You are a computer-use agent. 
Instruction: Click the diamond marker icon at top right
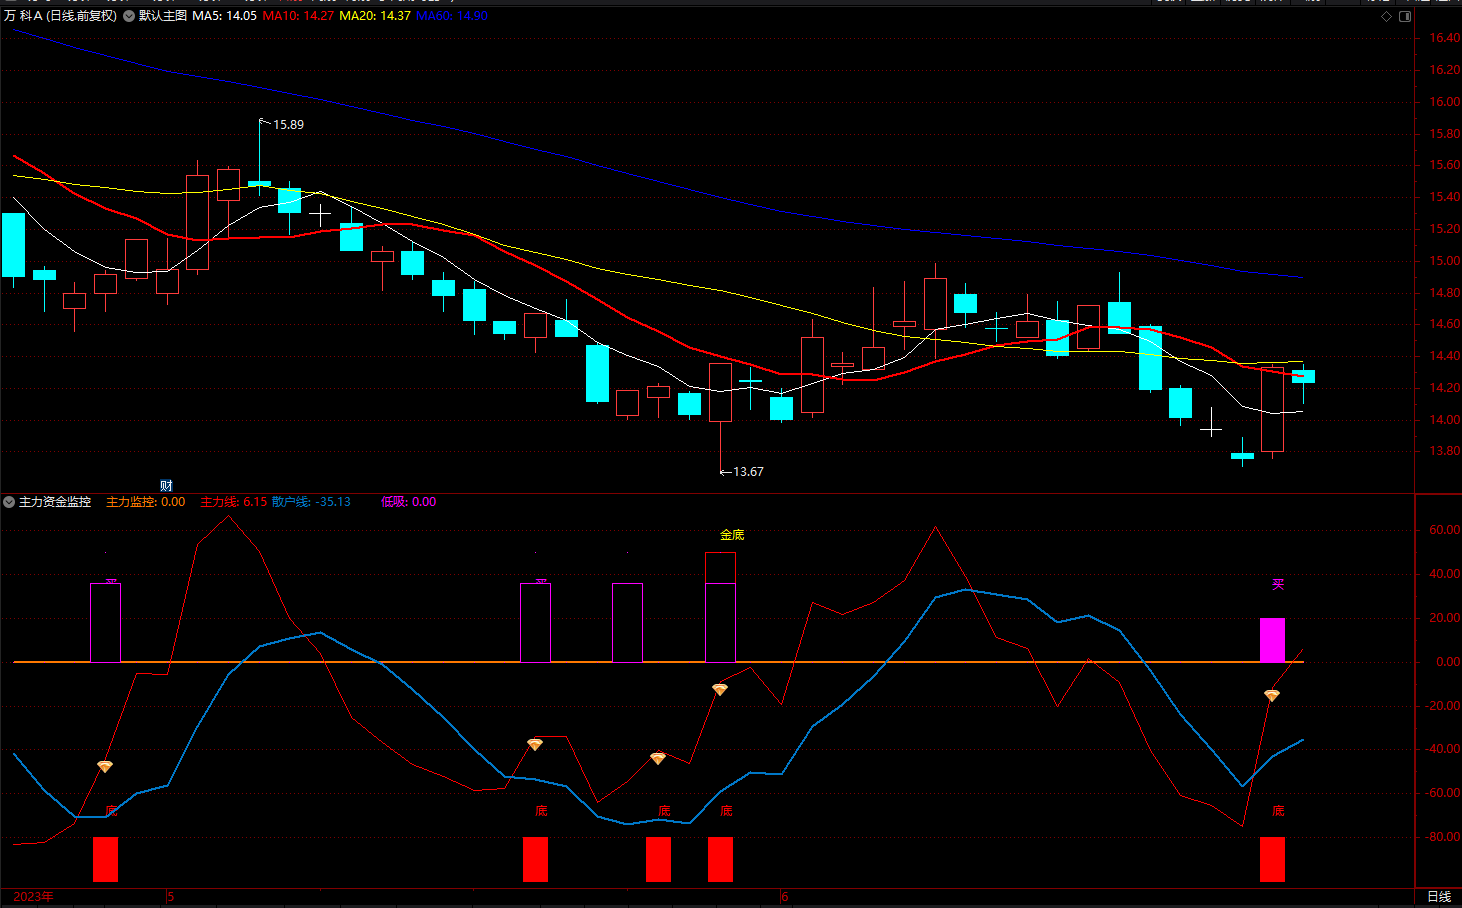[1386, 16]
